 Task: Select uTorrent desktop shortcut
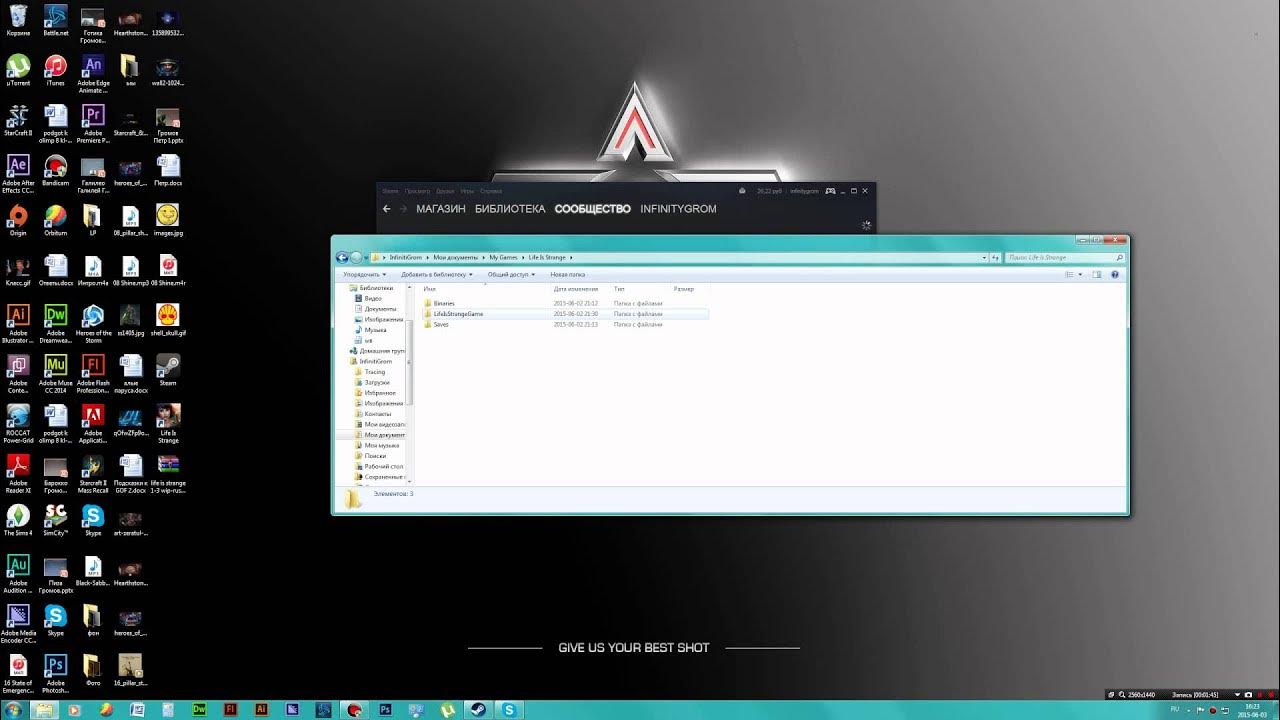pyautogui.click(x=18, y=70)
